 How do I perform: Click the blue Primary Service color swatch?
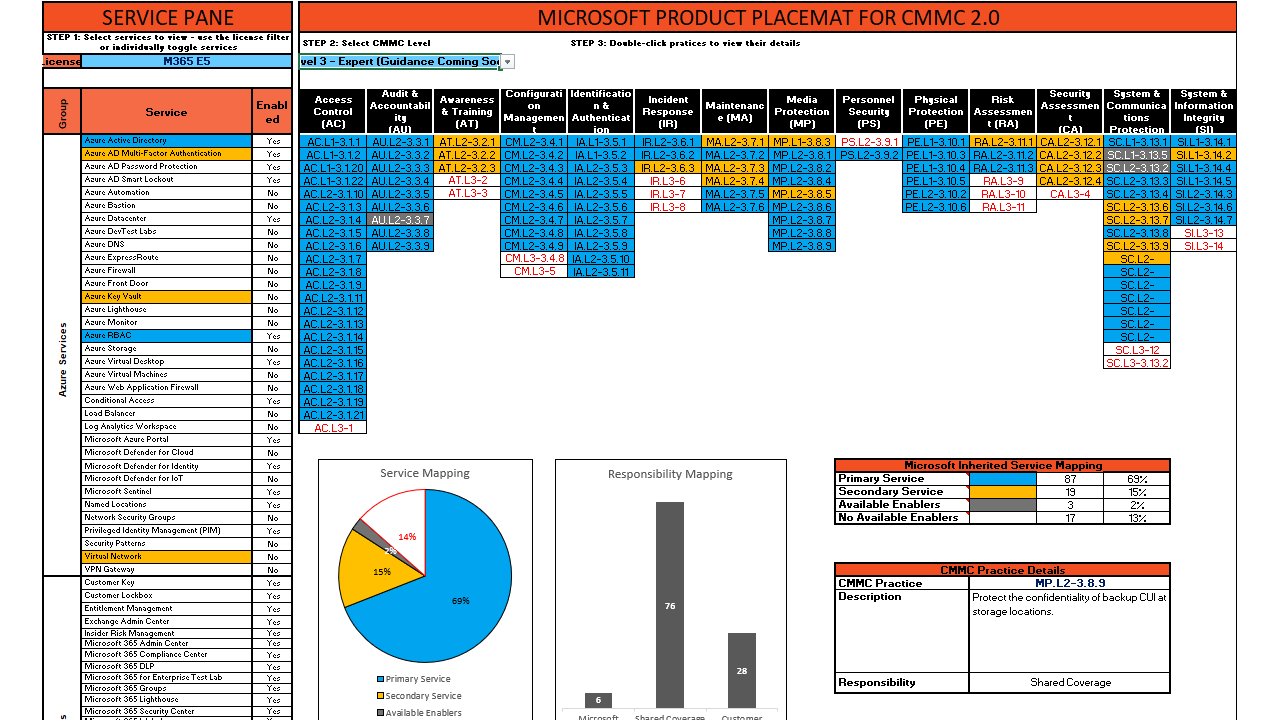pyautogui.click(x=1004, y=479)
